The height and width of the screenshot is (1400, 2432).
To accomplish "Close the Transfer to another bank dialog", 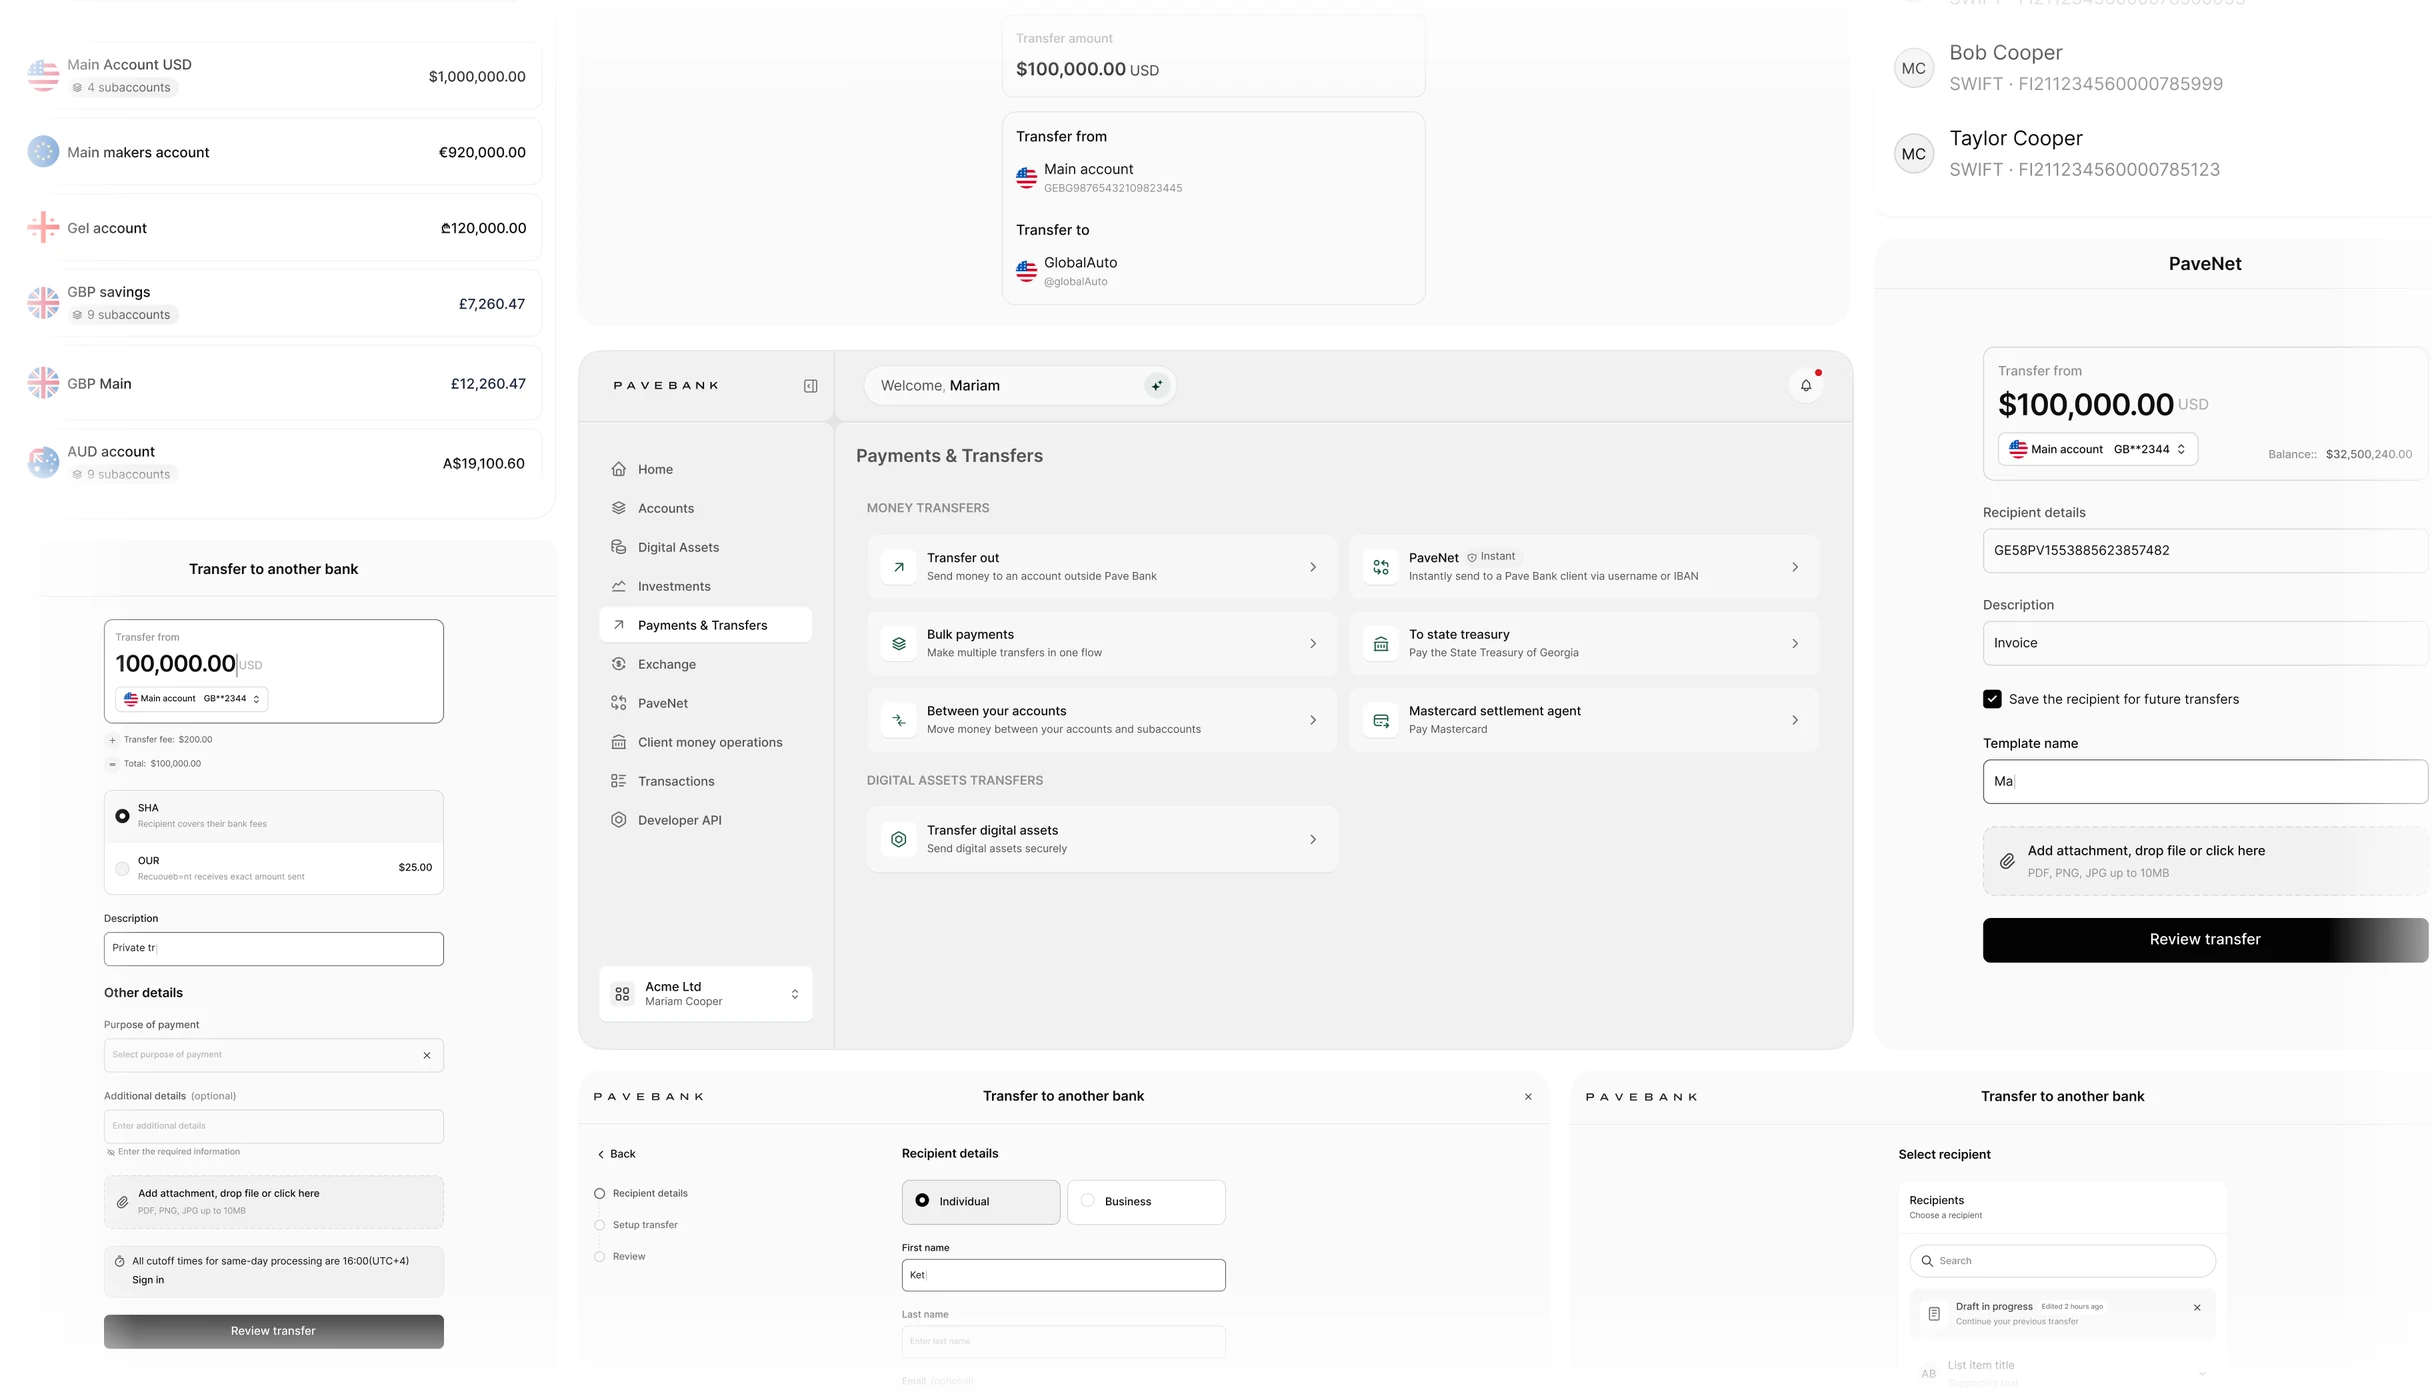I will [x=1528, y=1097].
